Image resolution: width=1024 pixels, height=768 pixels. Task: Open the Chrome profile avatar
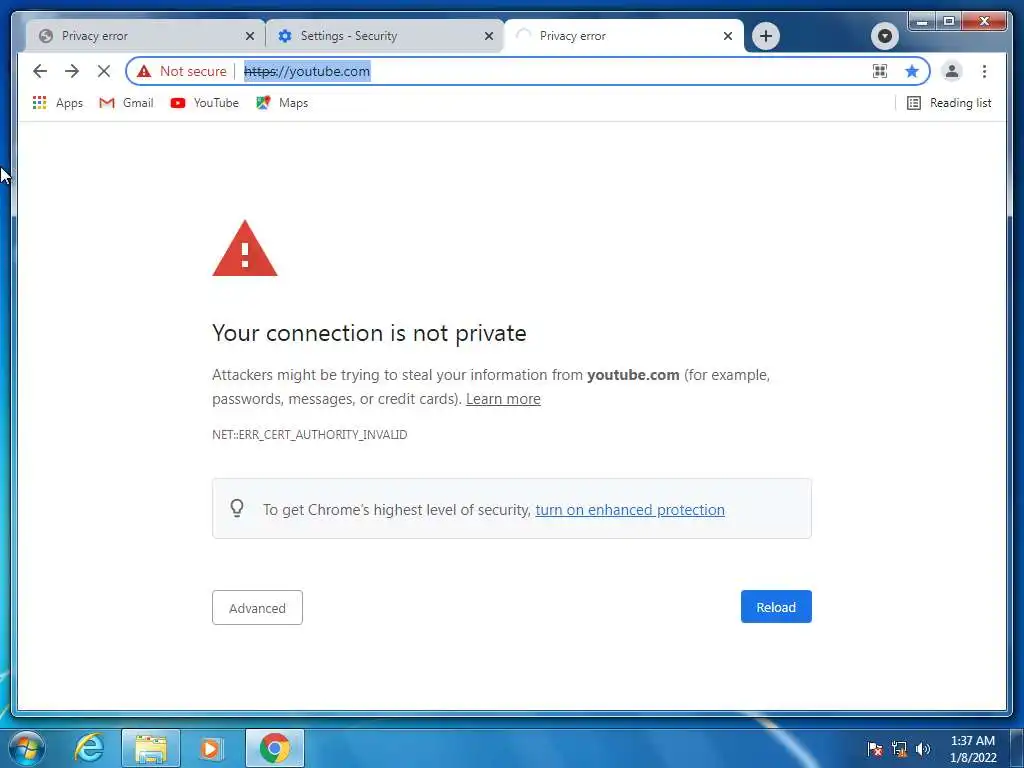coord(952,71)
